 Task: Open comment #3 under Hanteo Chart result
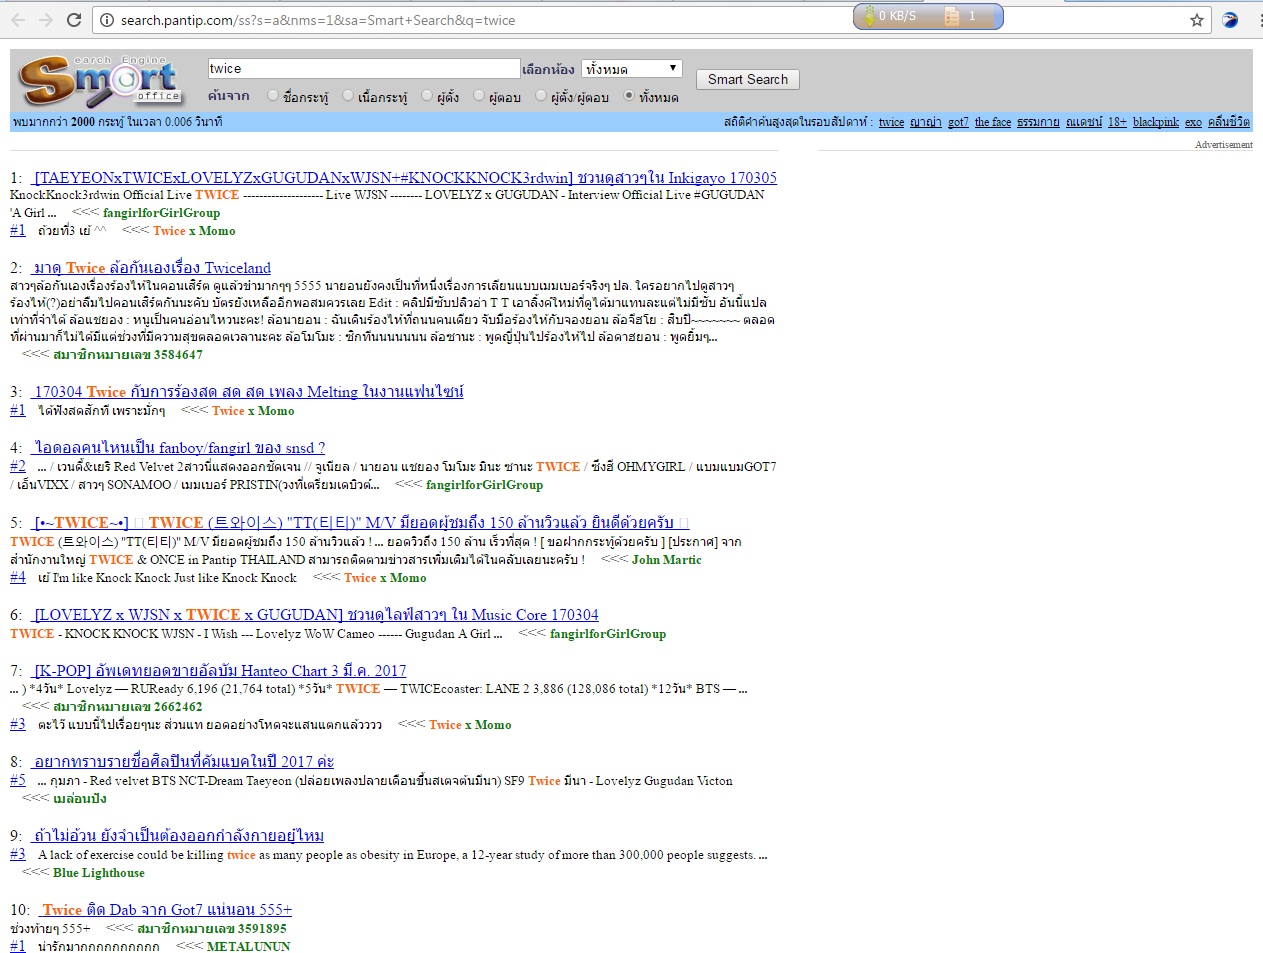tap(18, 724)
